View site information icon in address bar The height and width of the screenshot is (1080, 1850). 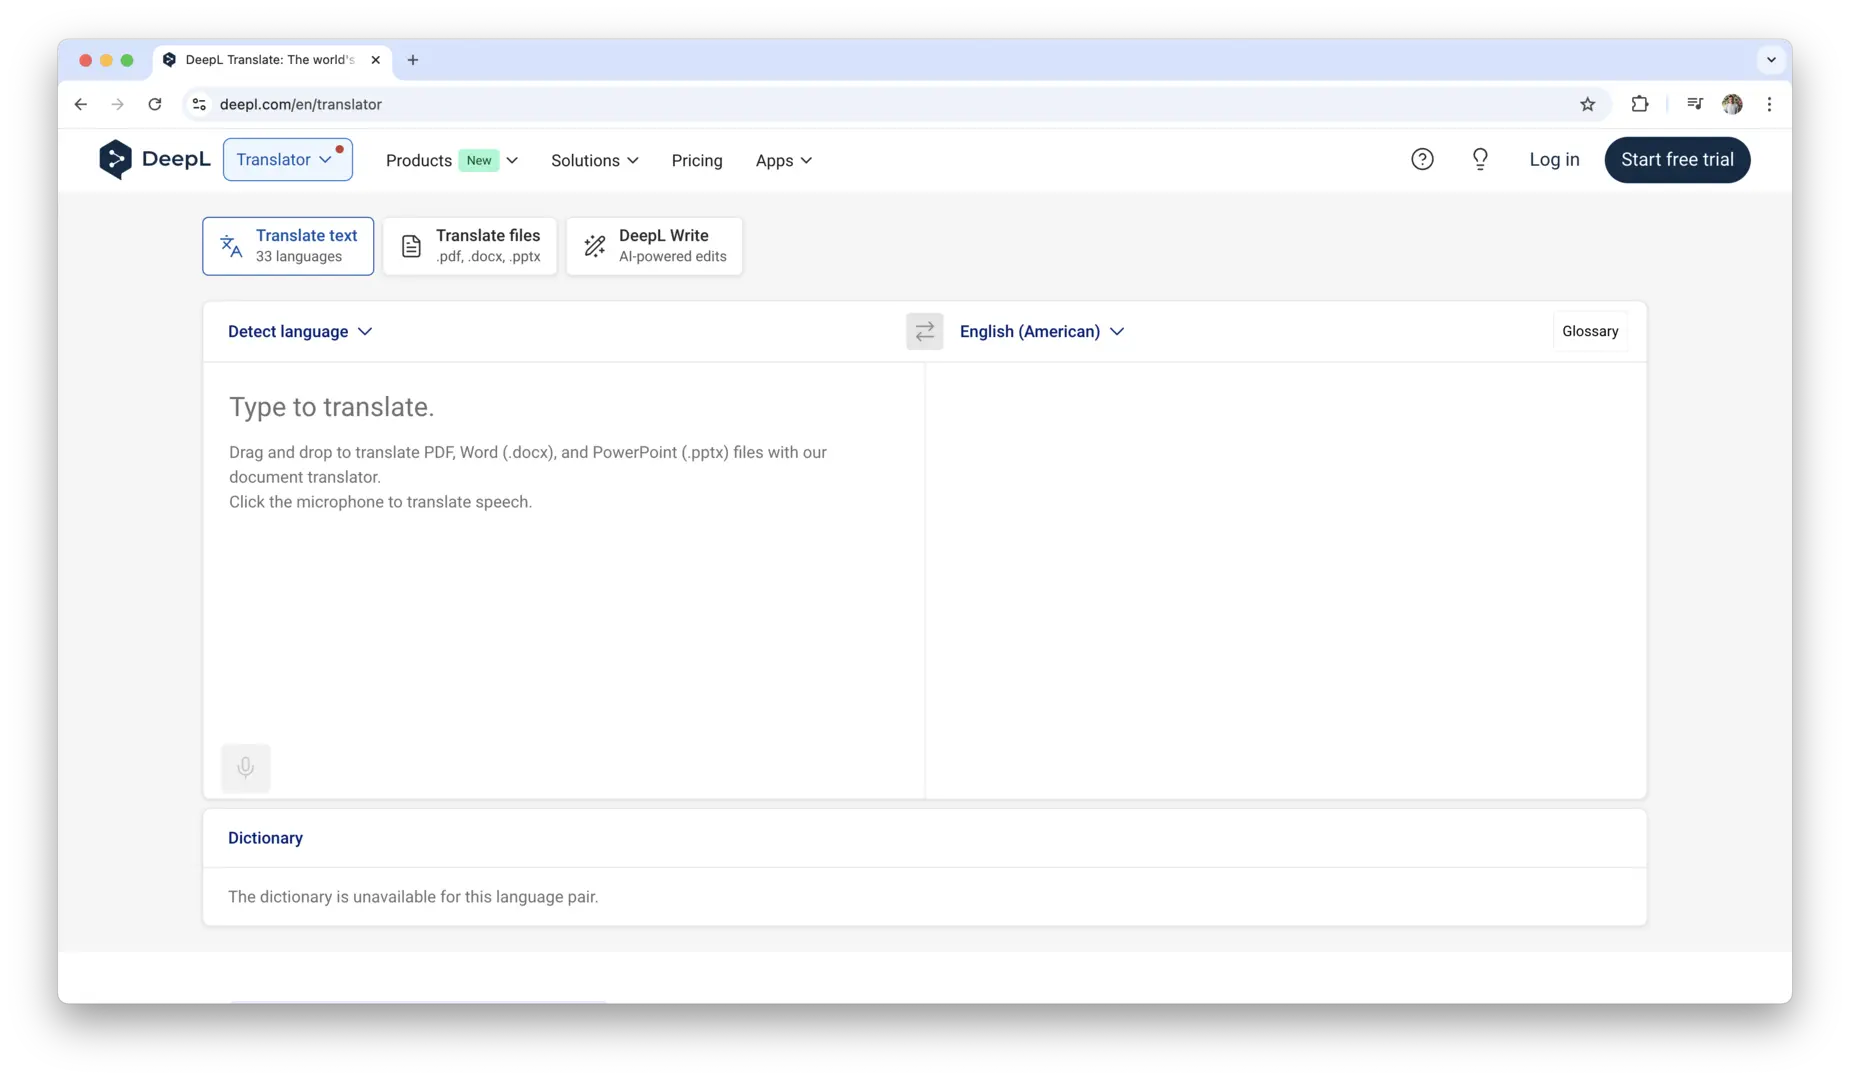click(199, 104)
